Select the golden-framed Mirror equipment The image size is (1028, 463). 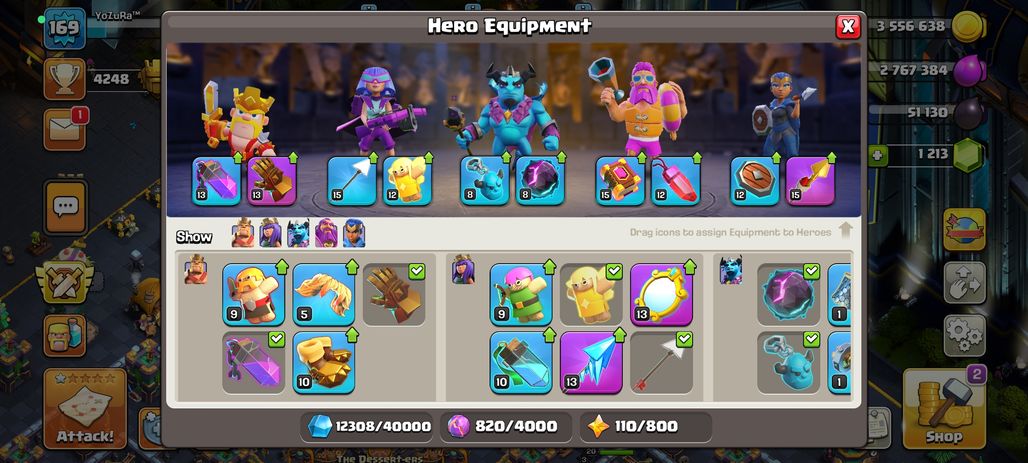[x=662, y=294]
